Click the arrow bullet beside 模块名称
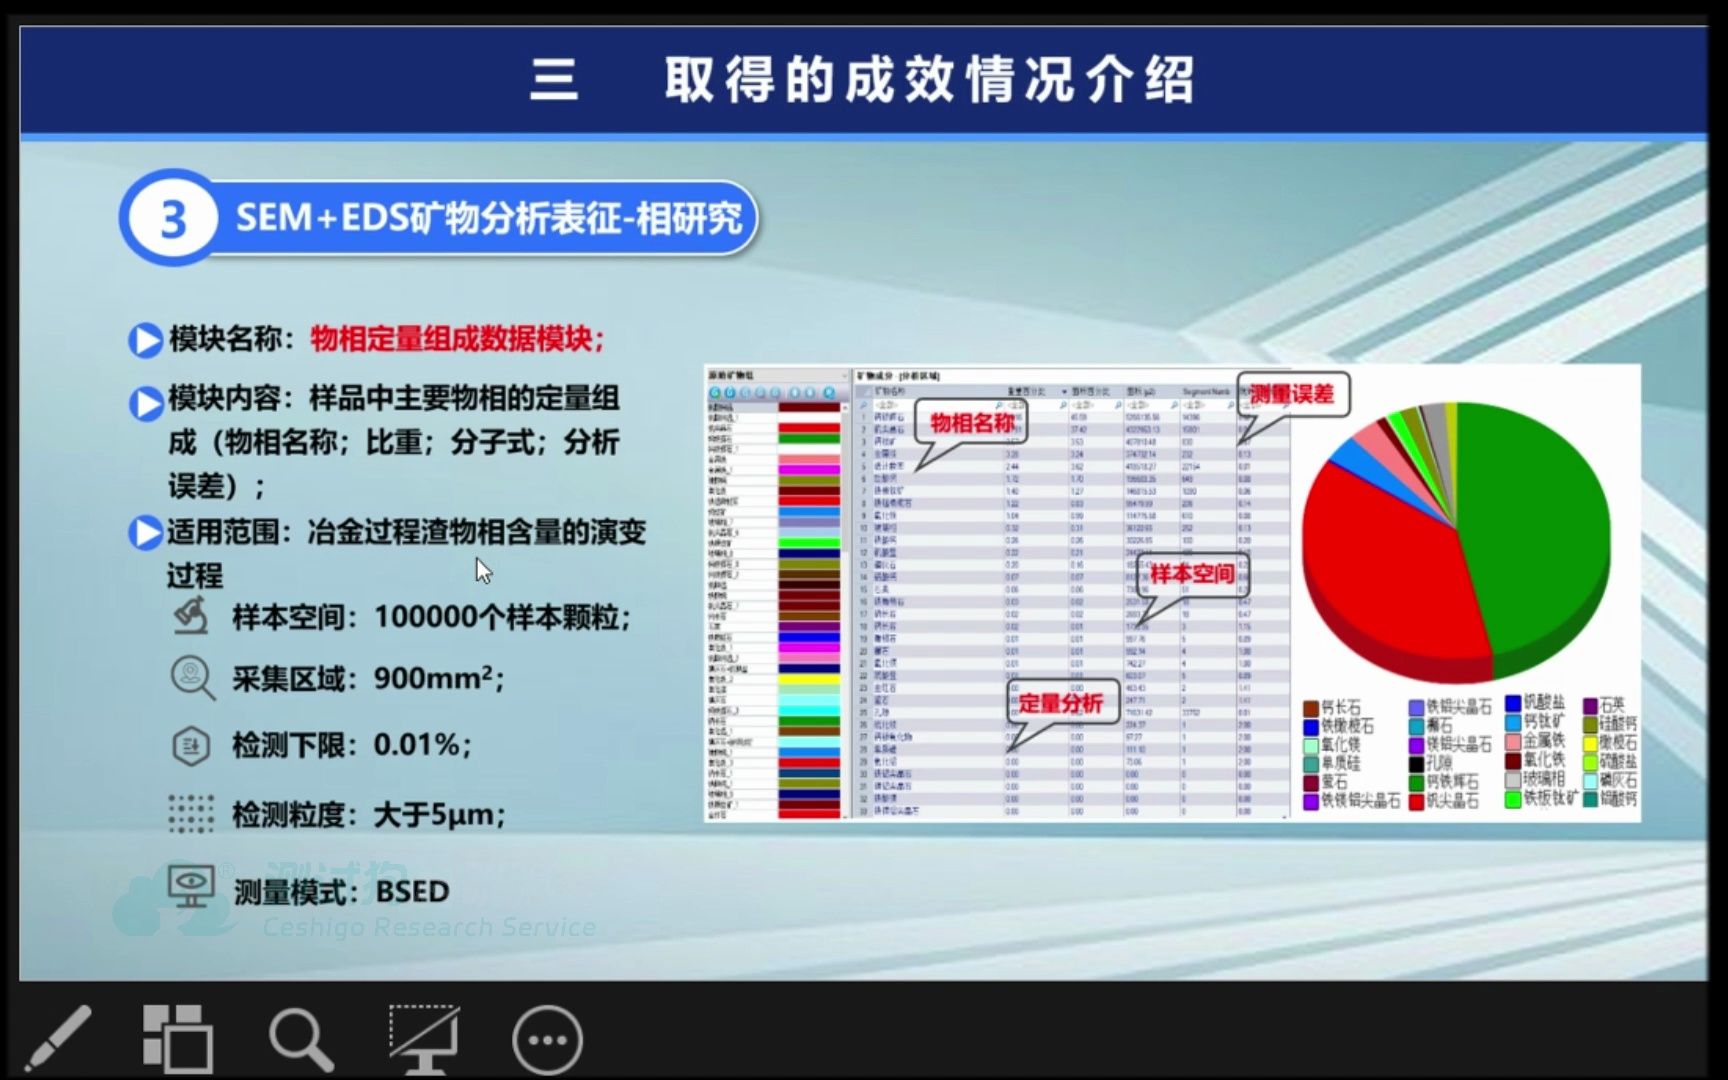 click(146, 340)
